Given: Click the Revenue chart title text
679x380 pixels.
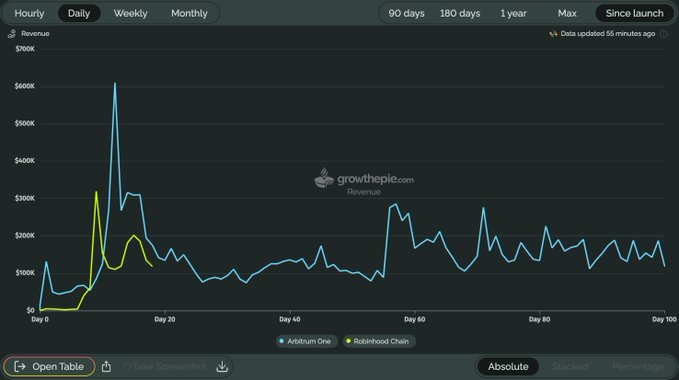Looking at the screenshot, I should pos(36,34).
